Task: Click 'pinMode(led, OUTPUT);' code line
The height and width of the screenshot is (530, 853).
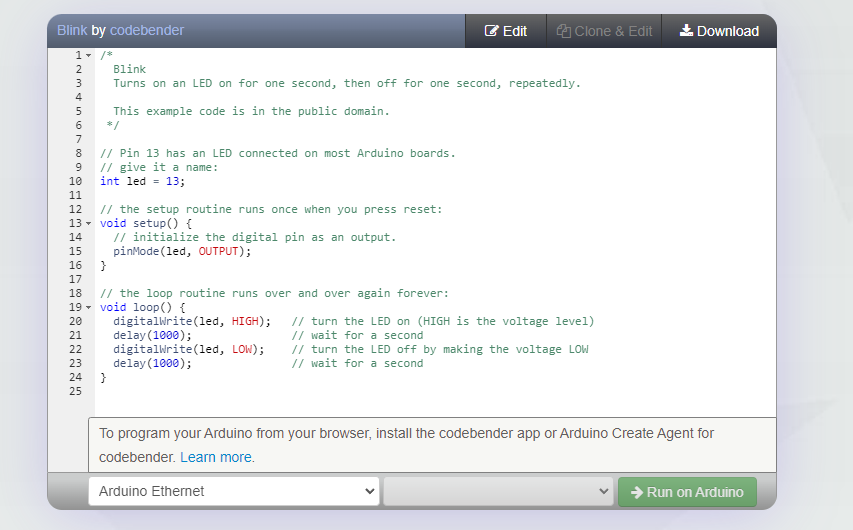Action: coord(182,251)
